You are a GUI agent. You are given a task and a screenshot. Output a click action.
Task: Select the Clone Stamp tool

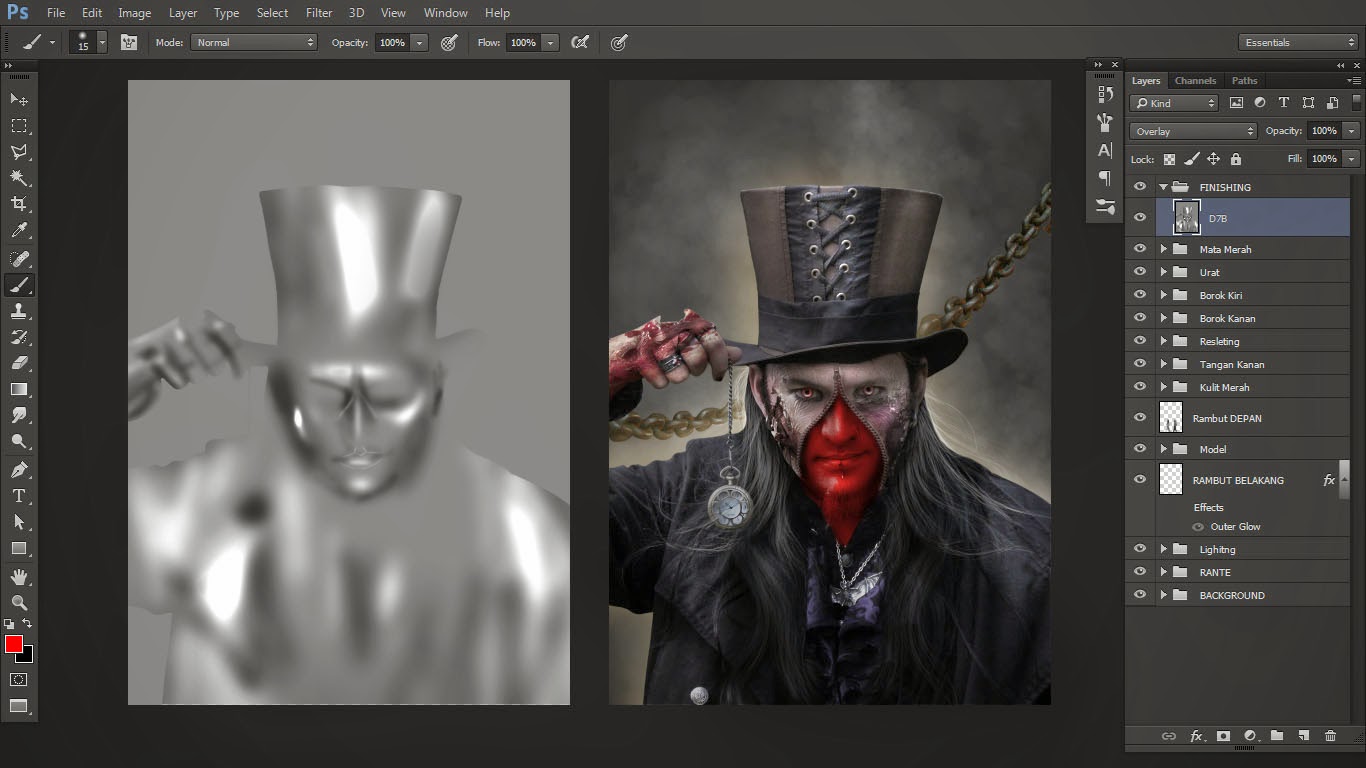point(19,311)
